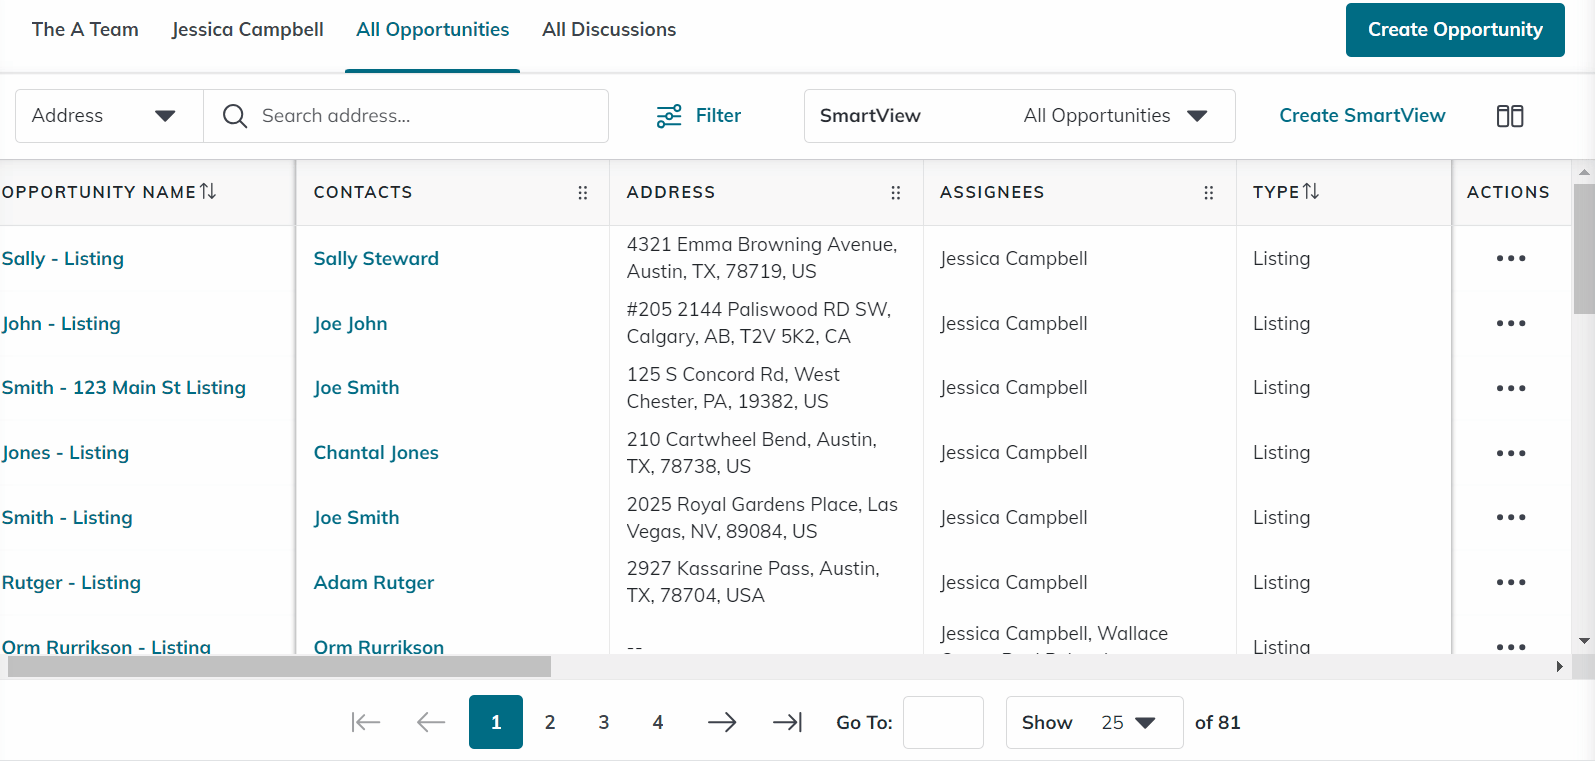Click Create SmartView link
This screenshot has height=761, width=1595.
click(1362, 116)
